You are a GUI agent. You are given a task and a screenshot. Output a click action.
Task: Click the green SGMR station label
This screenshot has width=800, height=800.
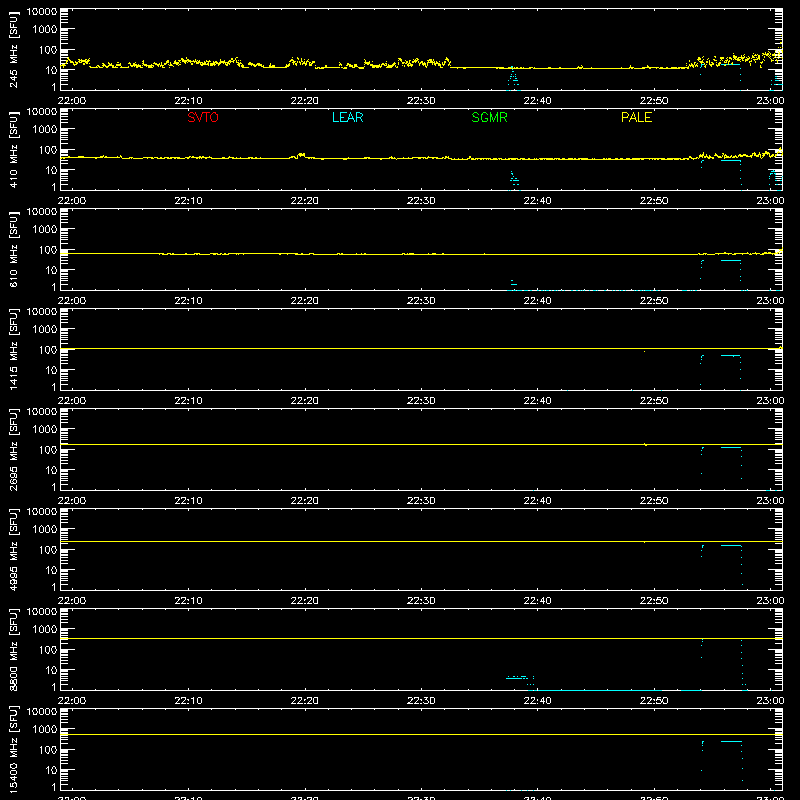coord(489,117)
